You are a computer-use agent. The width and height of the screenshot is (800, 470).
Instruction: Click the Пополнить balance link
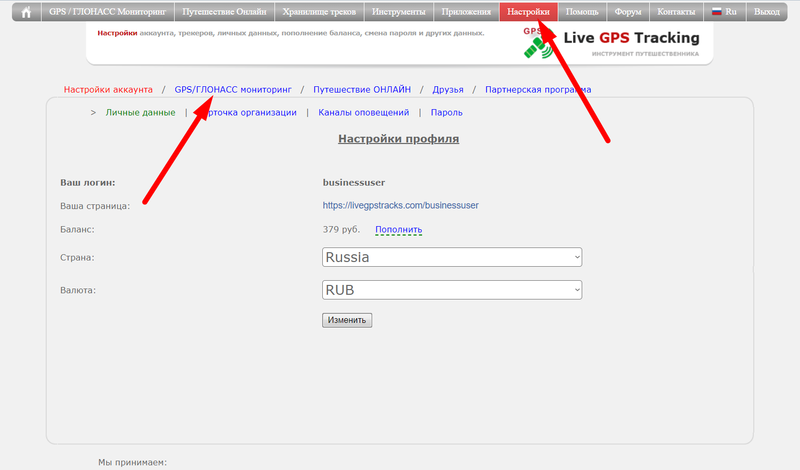click(x=398, y=230)
